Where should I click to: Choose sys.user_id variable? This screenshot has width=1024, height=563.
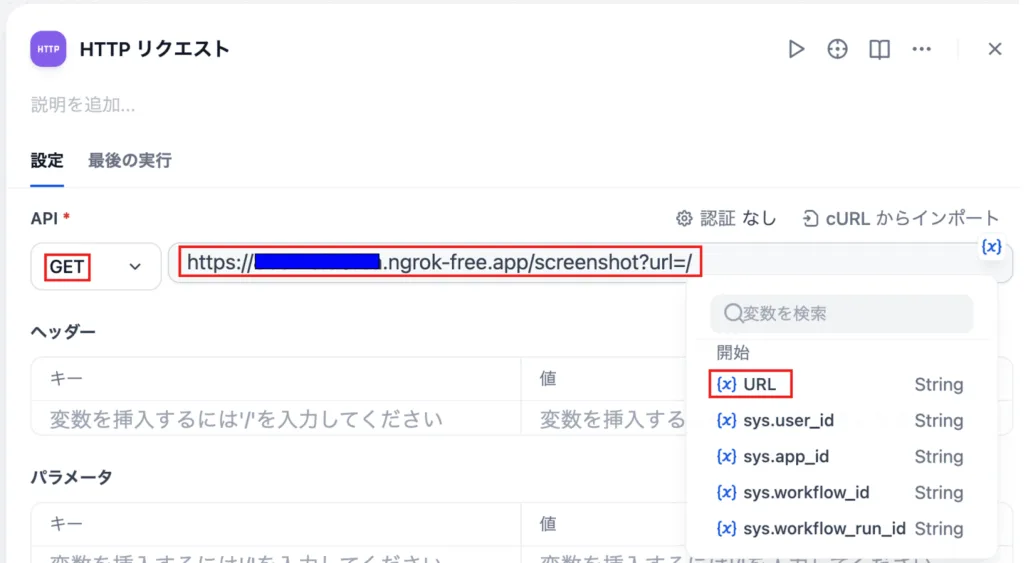click(788, 421)
